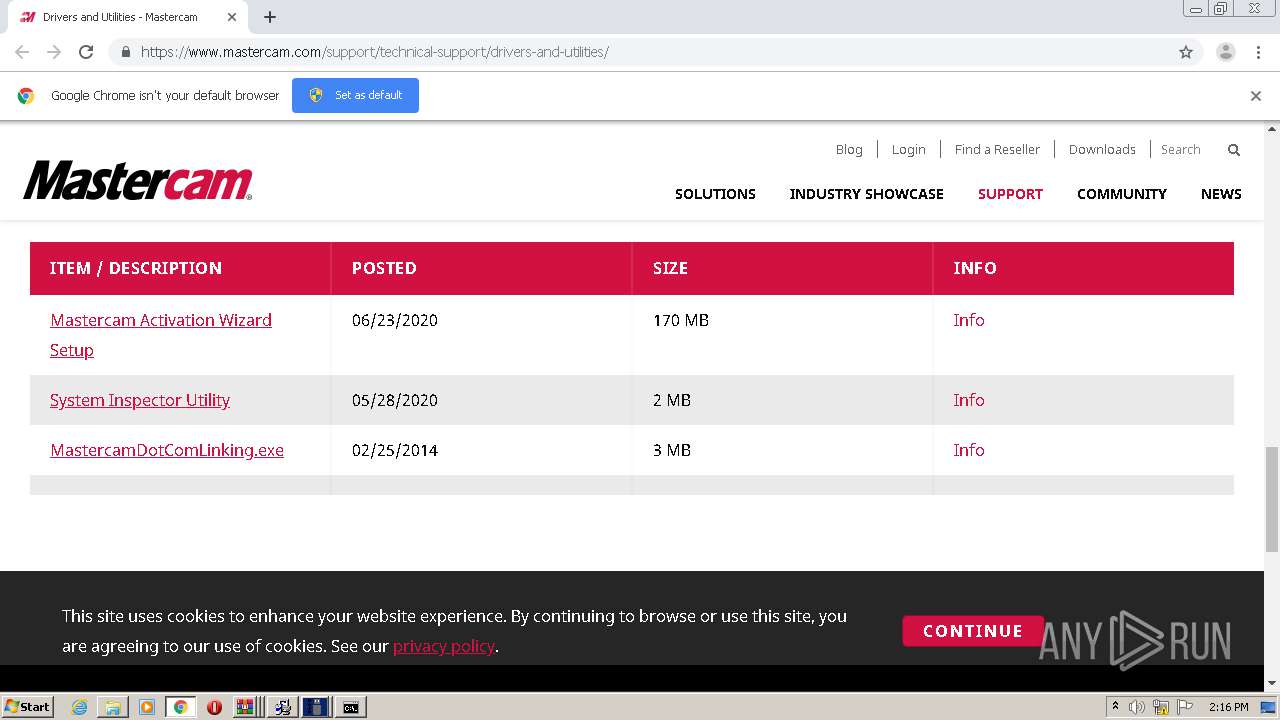Open the Opera browser taskbar icon
The width and height of the screenshot is (1280, 720).
pos(214,707)
